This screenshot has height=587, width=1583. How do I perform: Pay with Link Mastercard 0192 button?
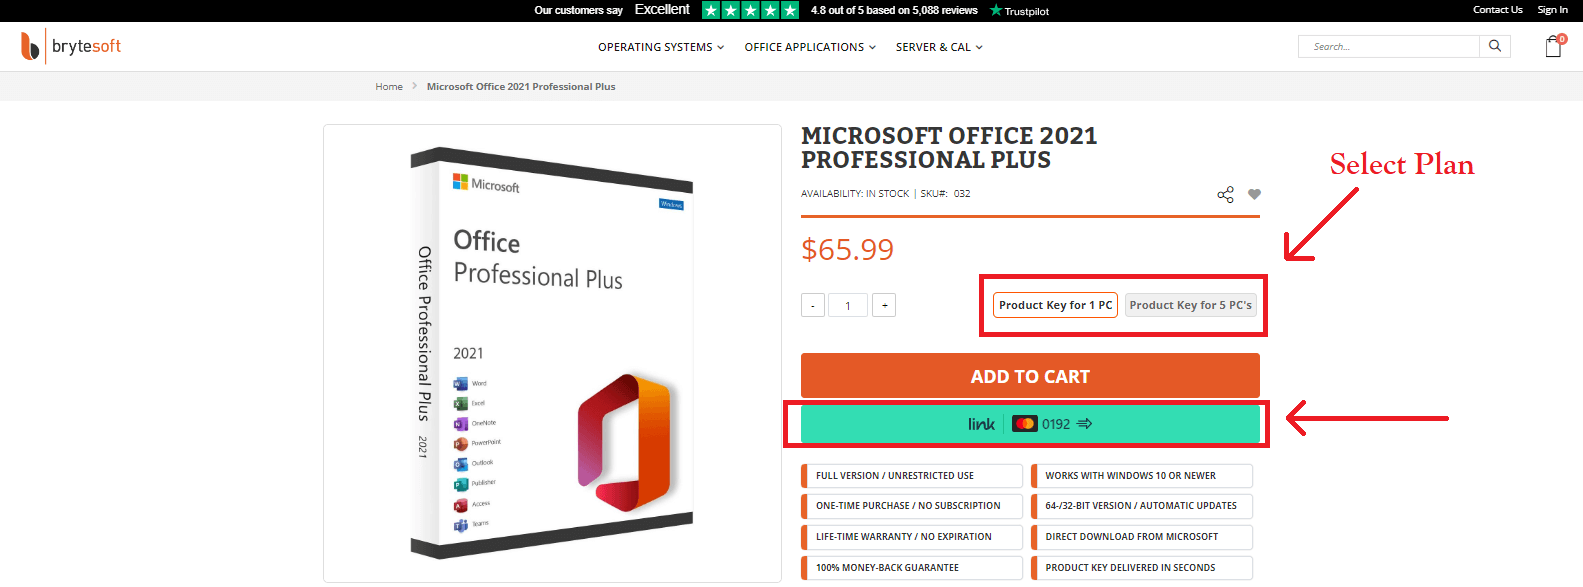tap(1030, 424)
